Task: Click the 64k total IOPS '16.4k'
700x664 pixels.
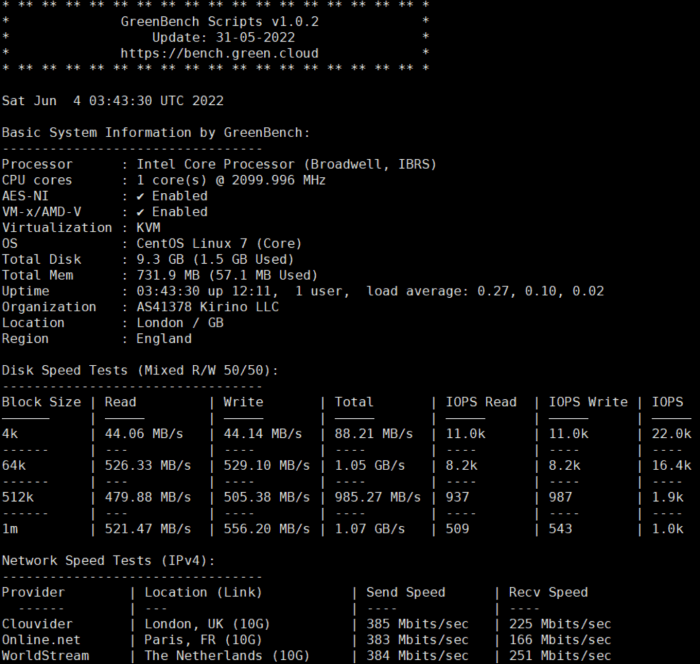Action: point(671,466)
